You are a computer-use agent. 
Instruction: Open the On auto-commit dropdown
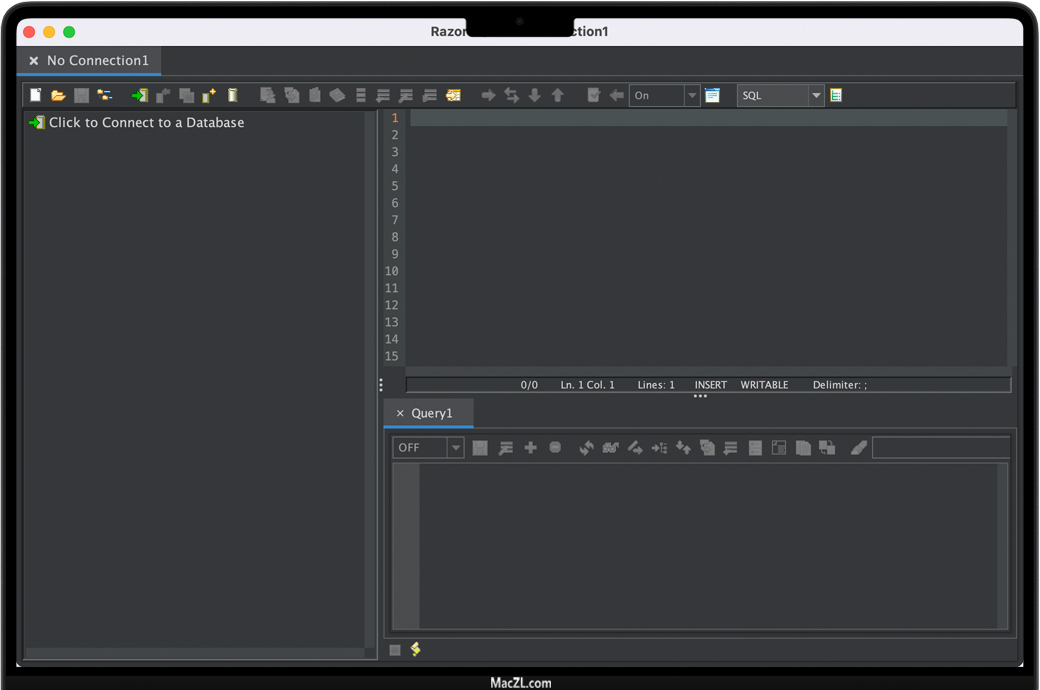691,95
